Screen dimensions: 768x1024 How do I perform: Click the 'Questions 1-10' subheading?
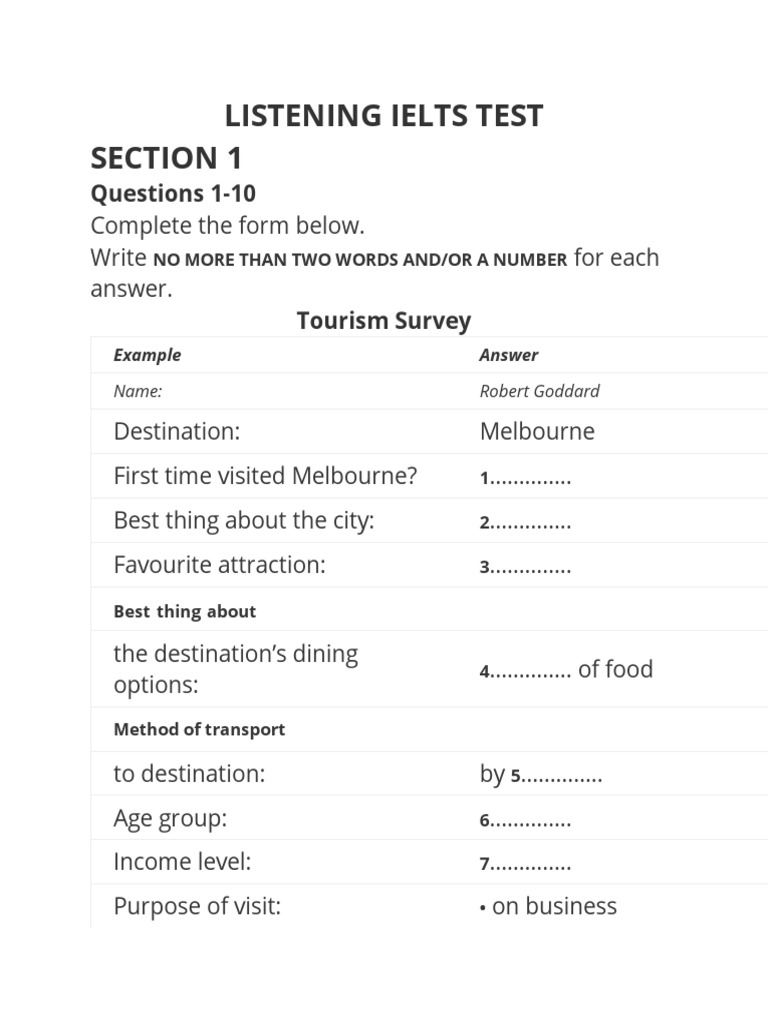(173, 193)
